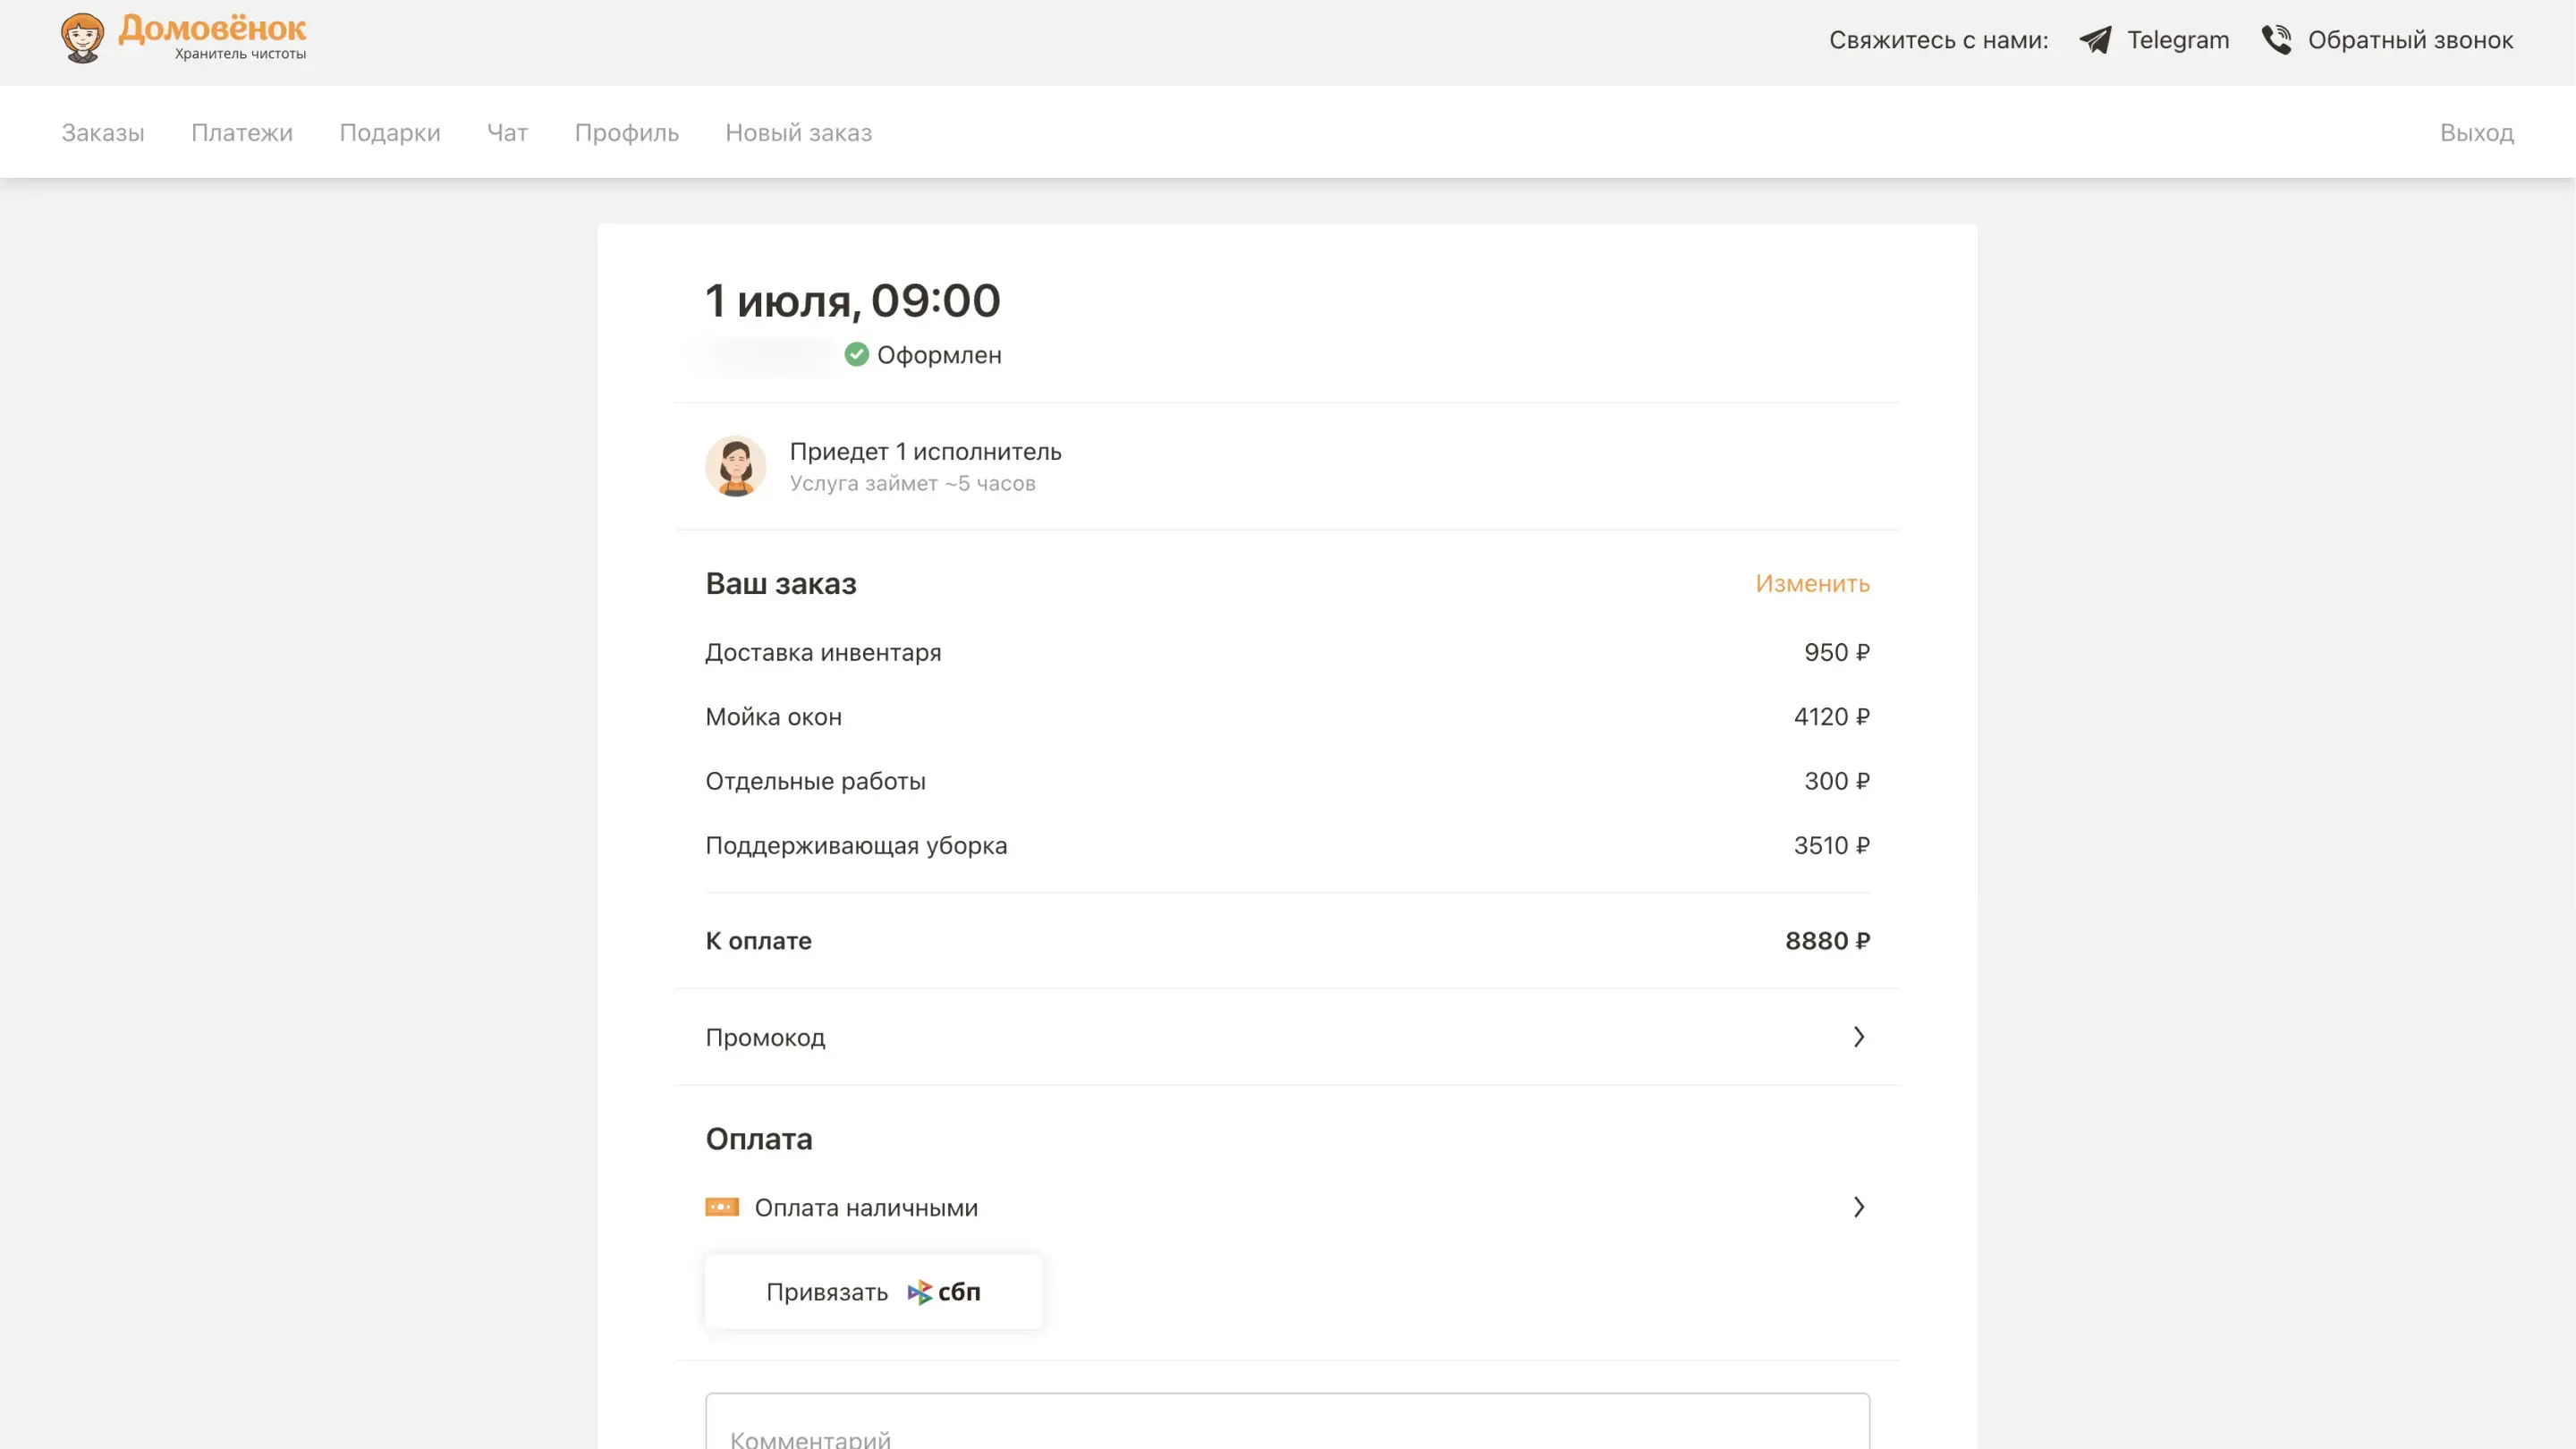The height and width of the screenshot is (1449, 2576).
Task: Open the Профиль page
Action: pyautogui.click(x=627, y=133)
